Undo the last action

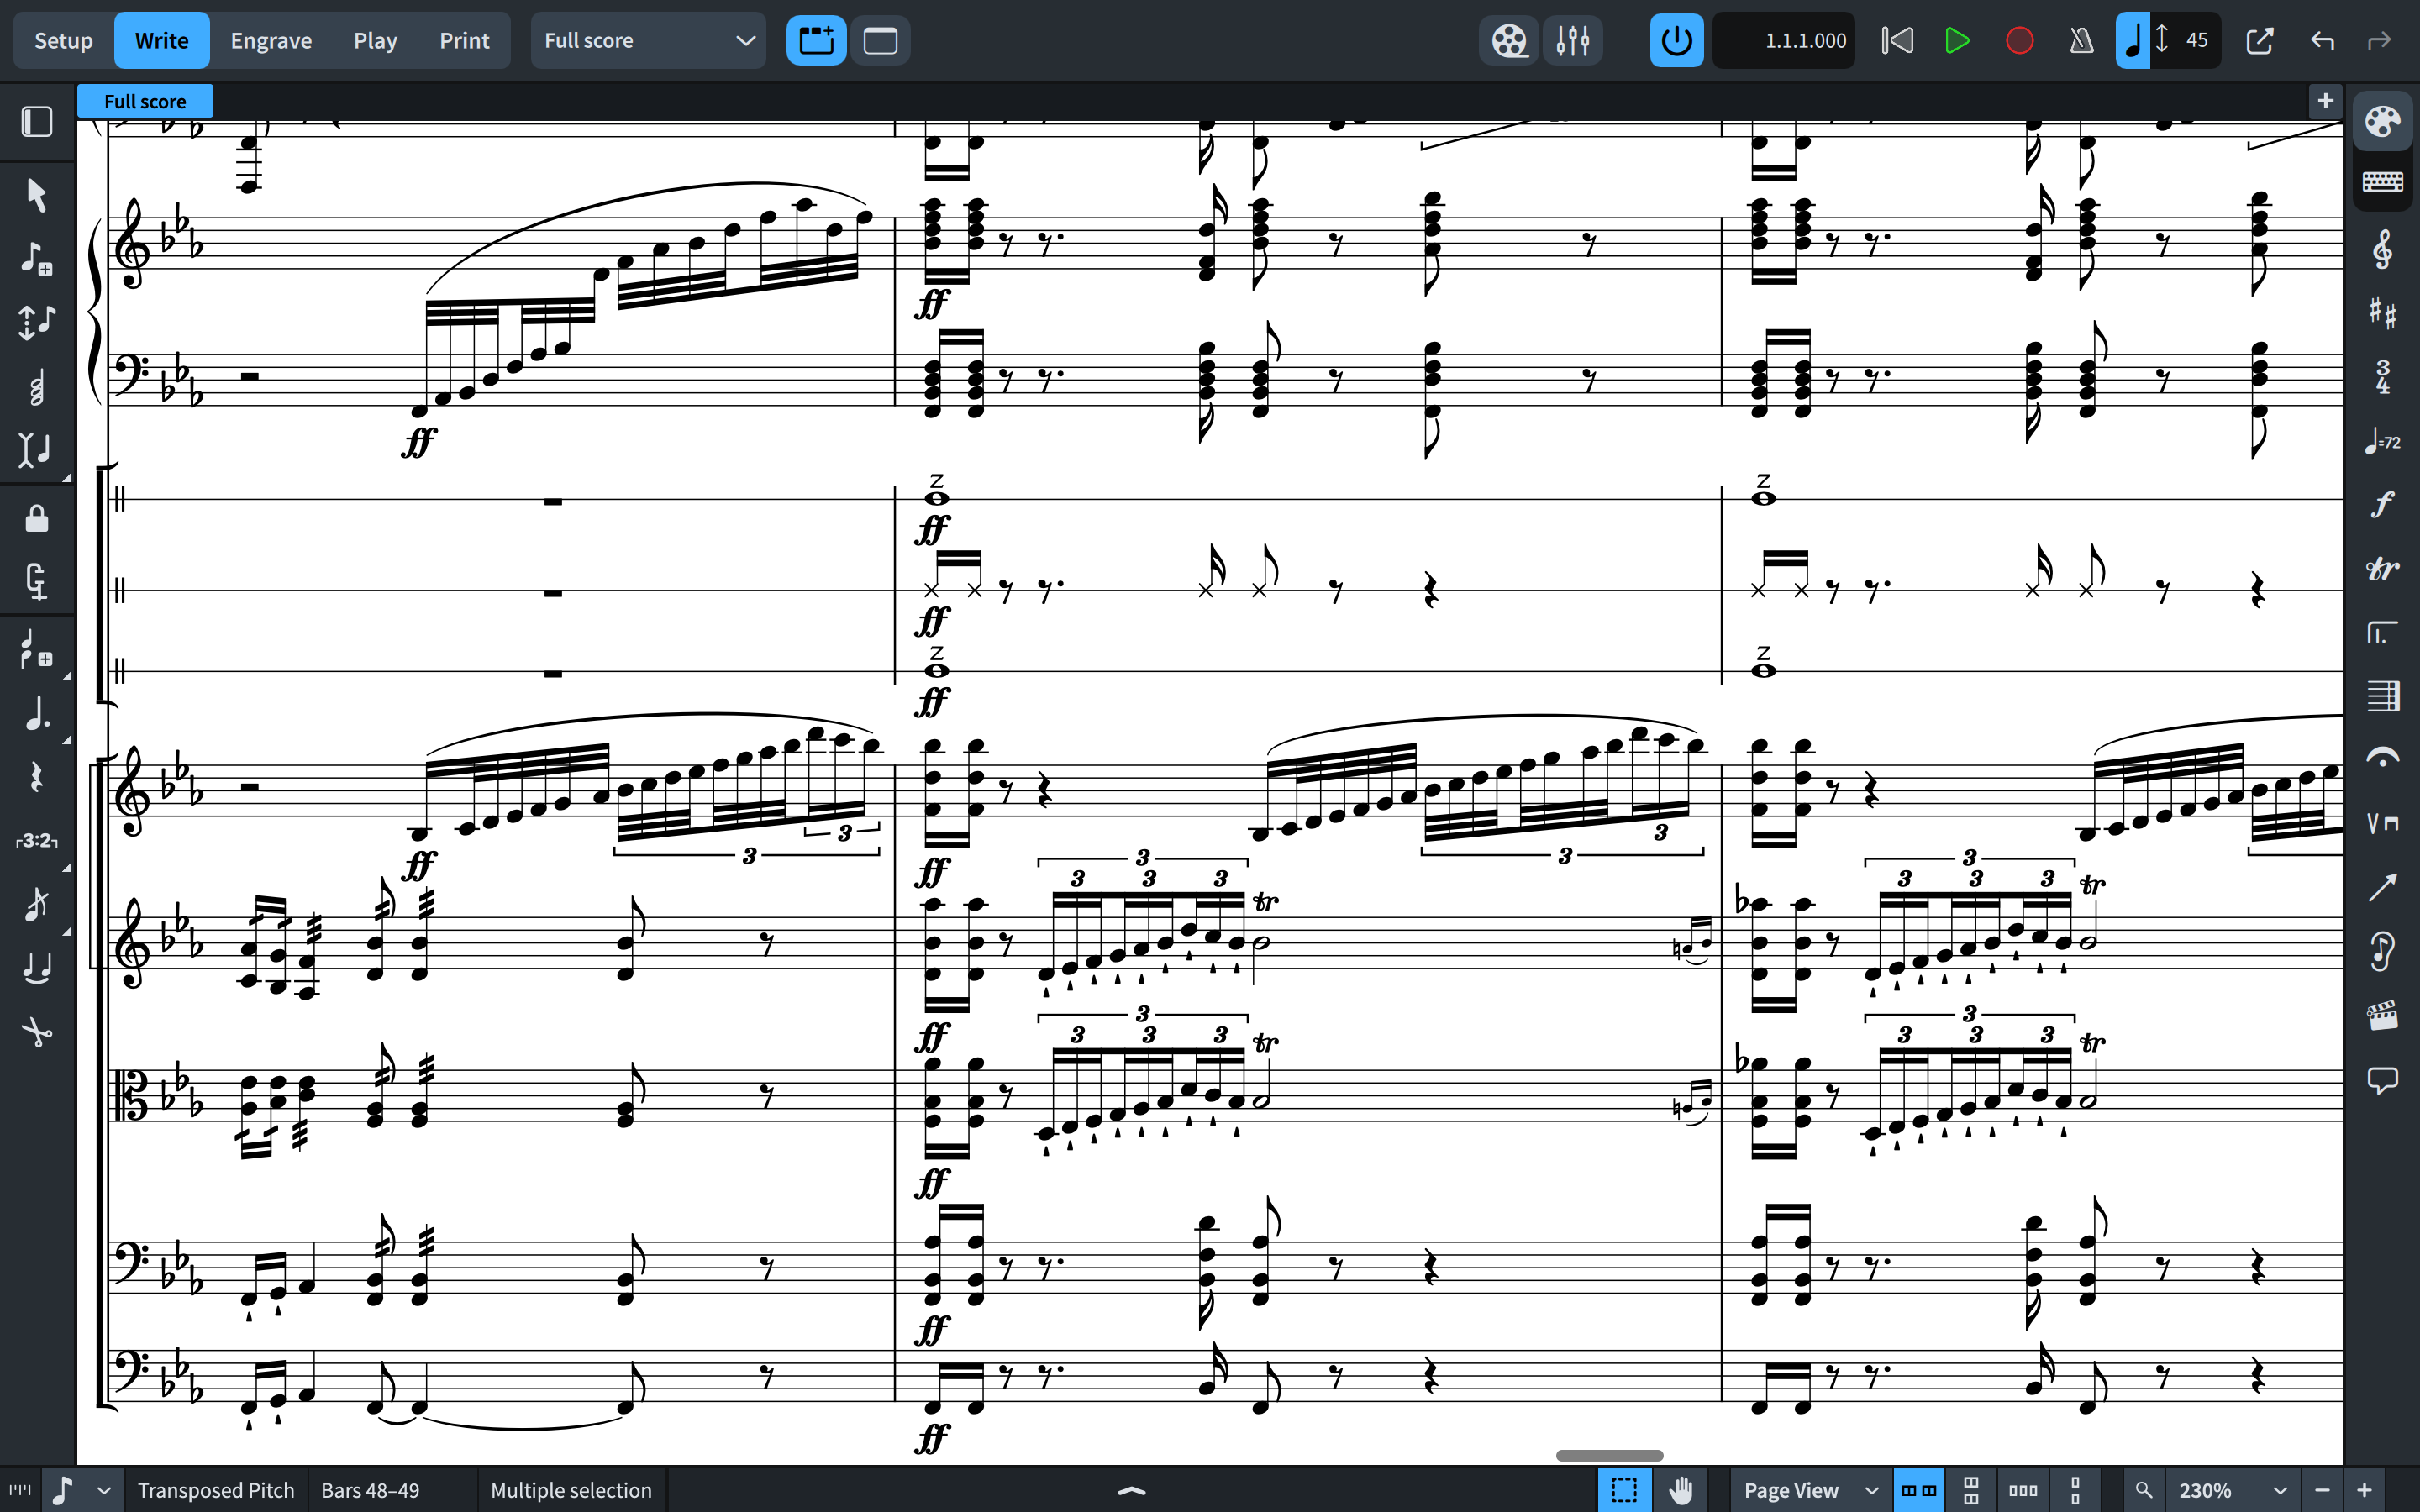[x=2322, y=41]
